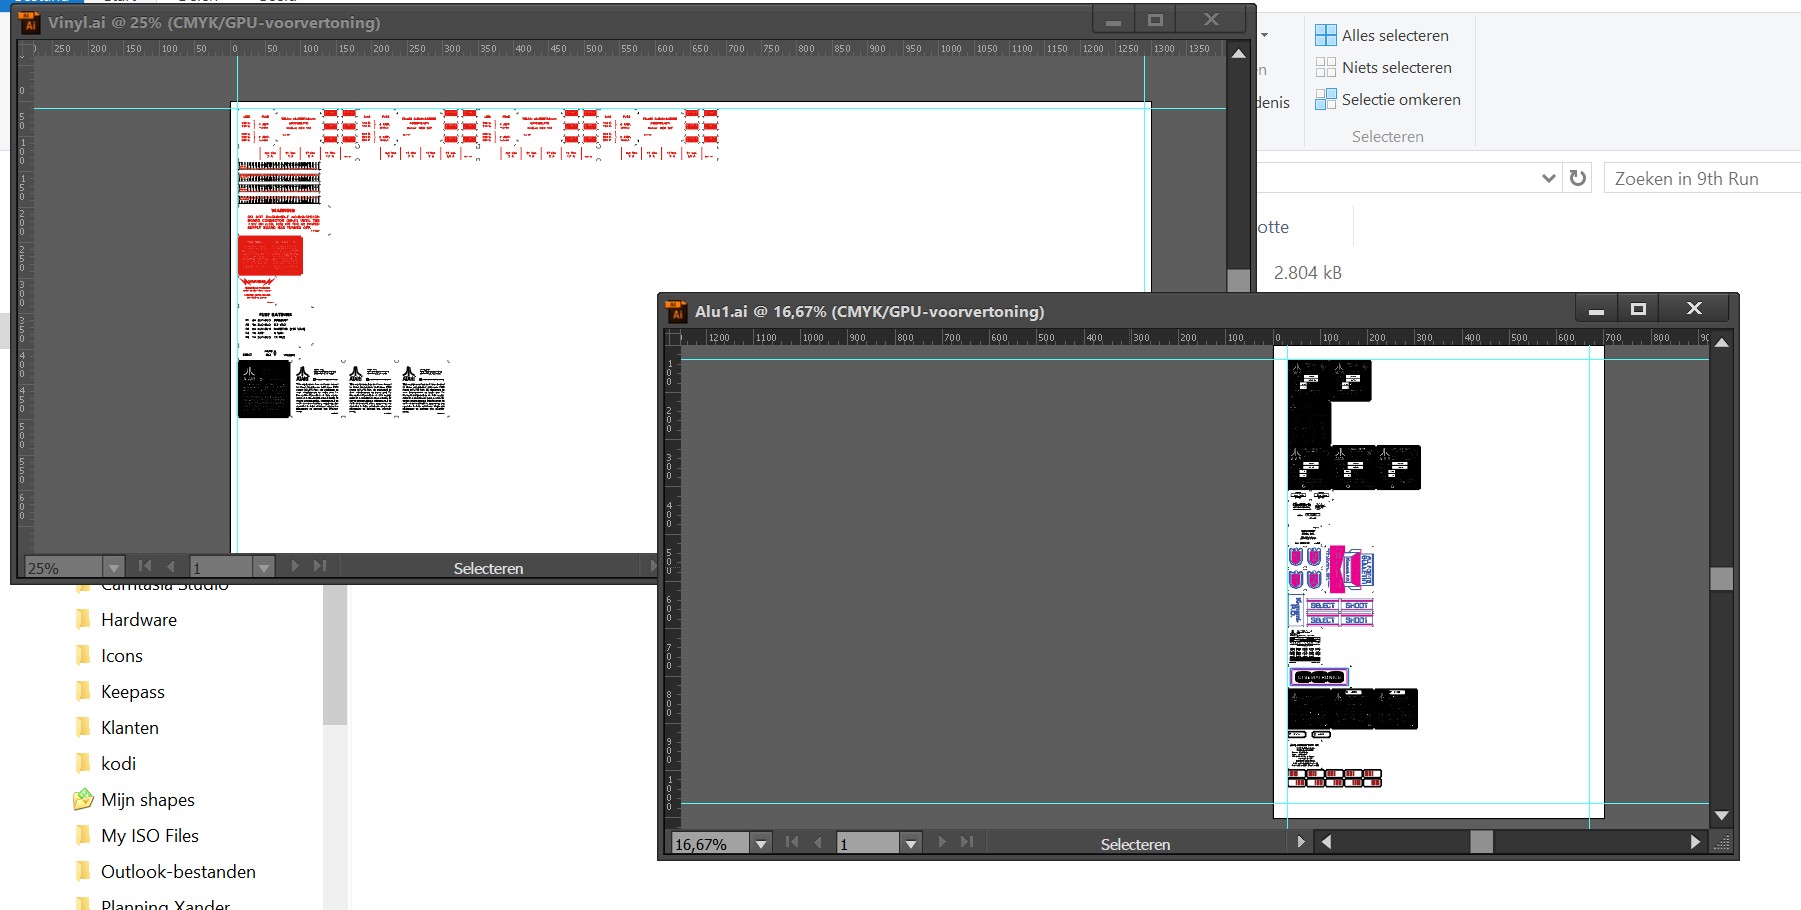
Task: Maximize the Alu1.ai document window
Action: (x=1638, y=309)
